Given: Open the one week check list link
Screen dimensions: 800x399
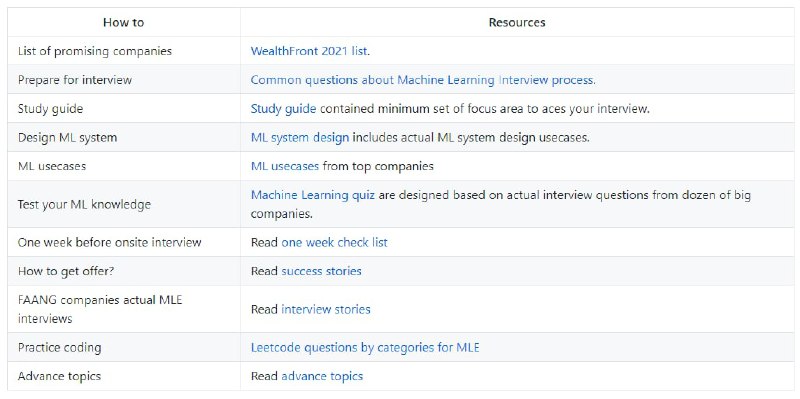Looking at the screenshot, I should (x=334, y=242).
